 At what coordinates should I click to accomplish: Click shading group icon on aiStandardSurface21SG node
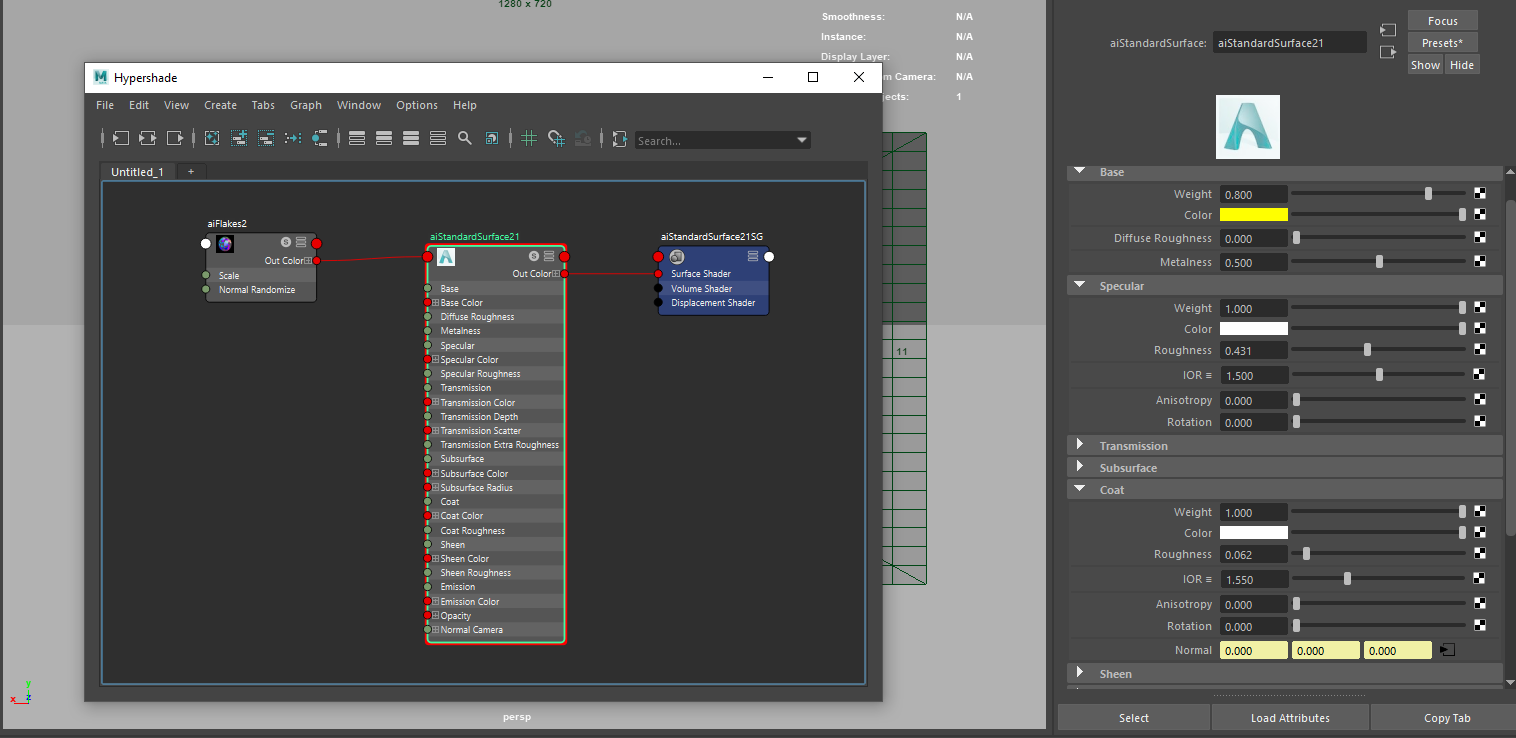pyautogui.click(x=677, y=257)
